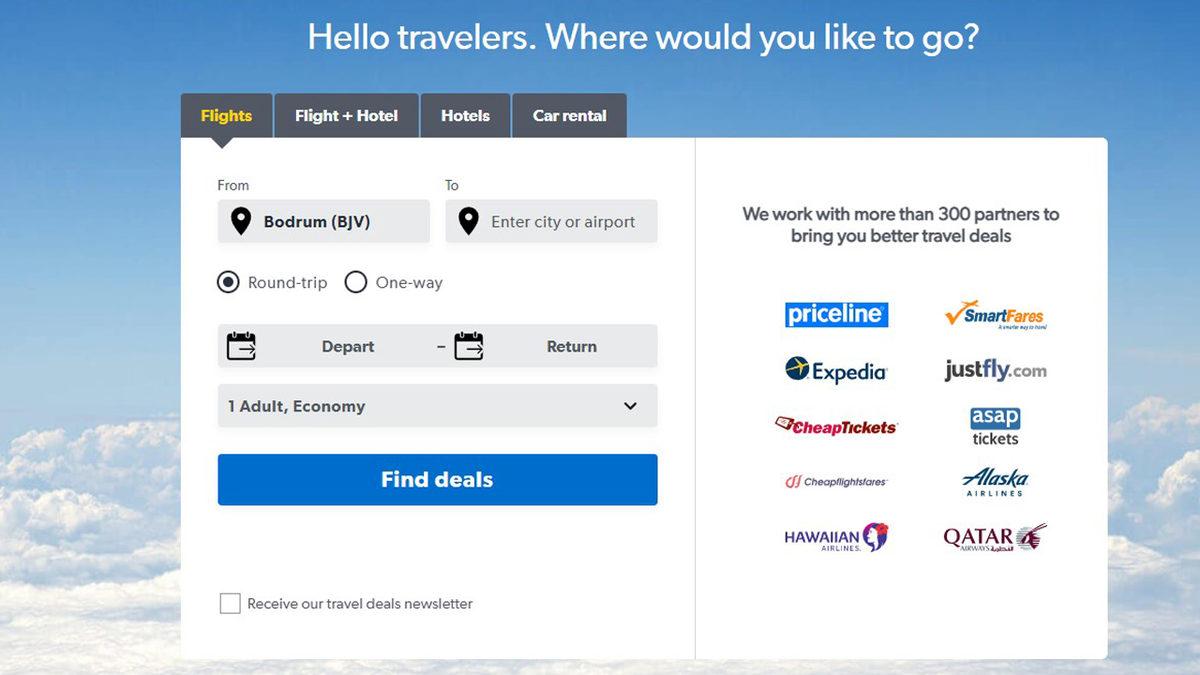Expand the 1 Adult, Economy selector chevron
Screen dimensions: 1200x675
coord(630,406)
